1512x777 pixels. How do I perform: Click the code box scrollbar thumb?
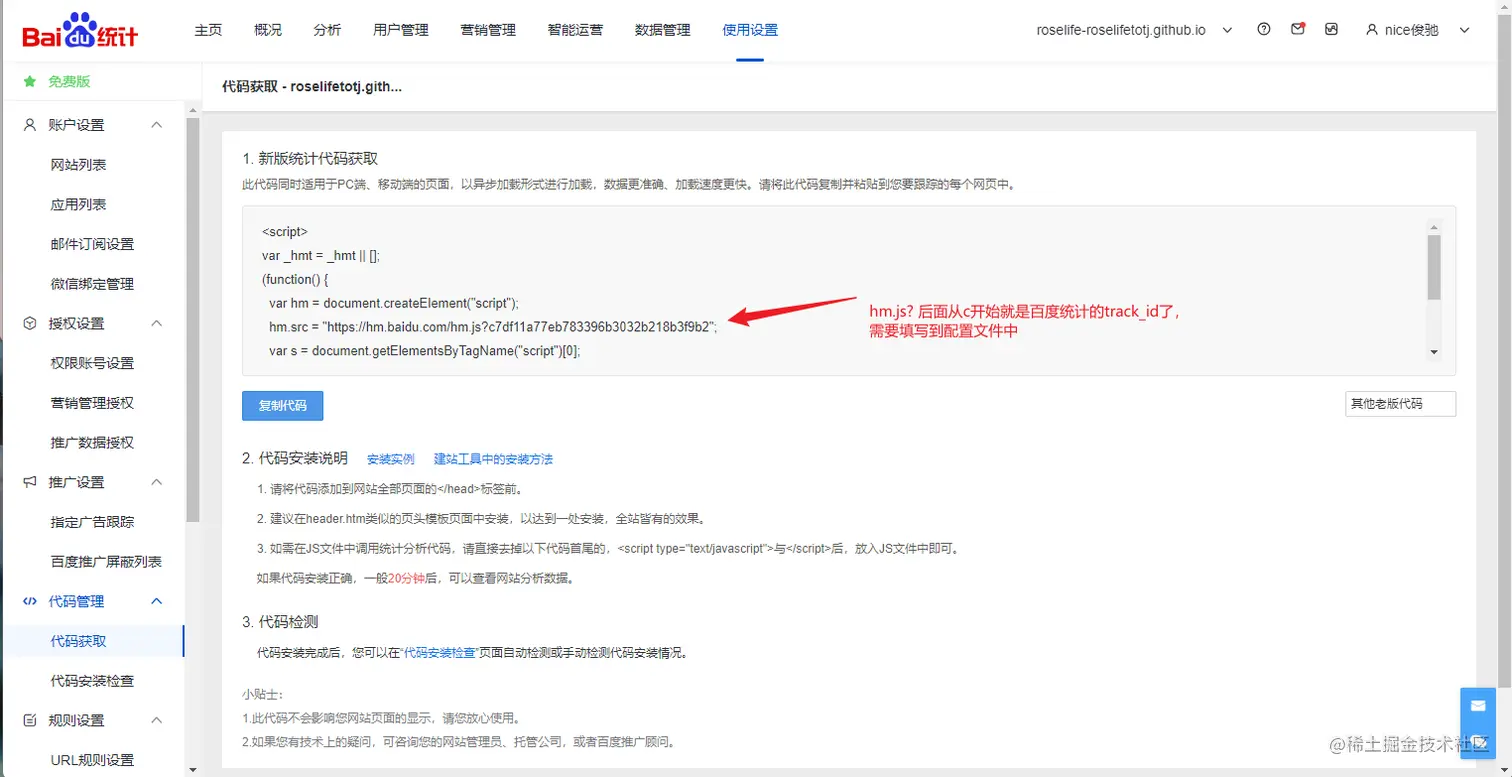coord(1434,267)
